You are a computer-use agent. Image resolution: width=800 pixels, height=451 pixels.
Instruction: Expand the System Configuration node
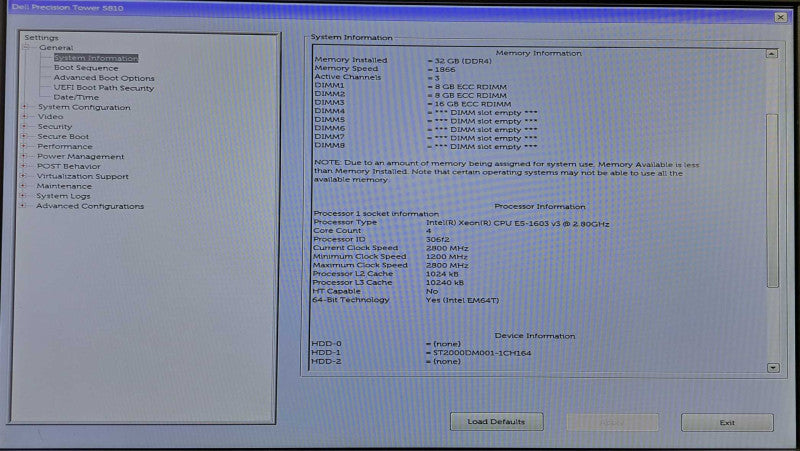pyautogui.click(x=24, y=107)
